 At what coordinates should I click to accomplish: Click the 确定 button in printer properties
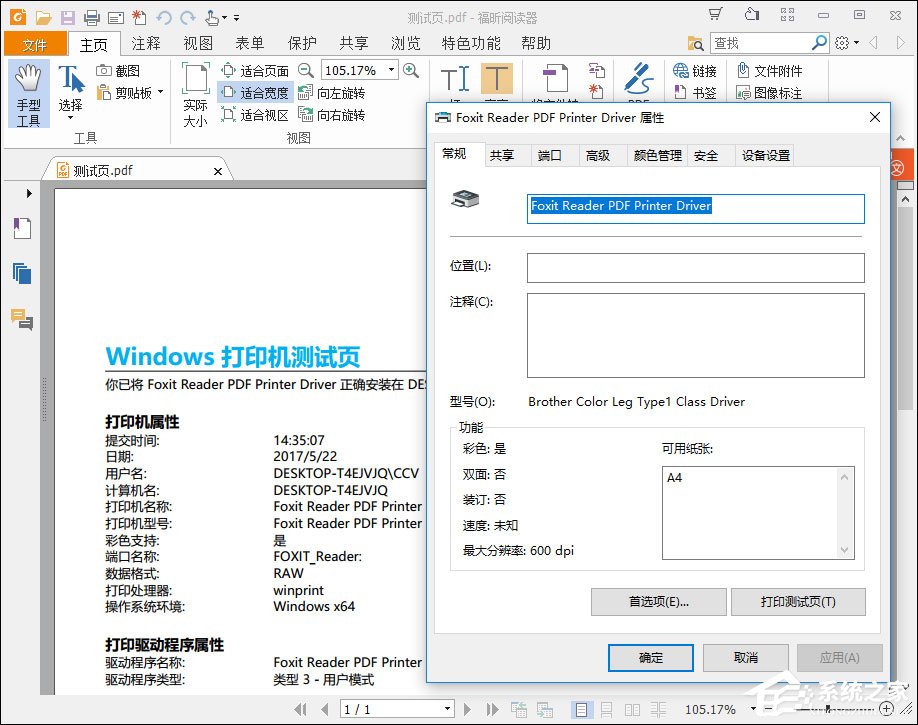coord(650,658)
